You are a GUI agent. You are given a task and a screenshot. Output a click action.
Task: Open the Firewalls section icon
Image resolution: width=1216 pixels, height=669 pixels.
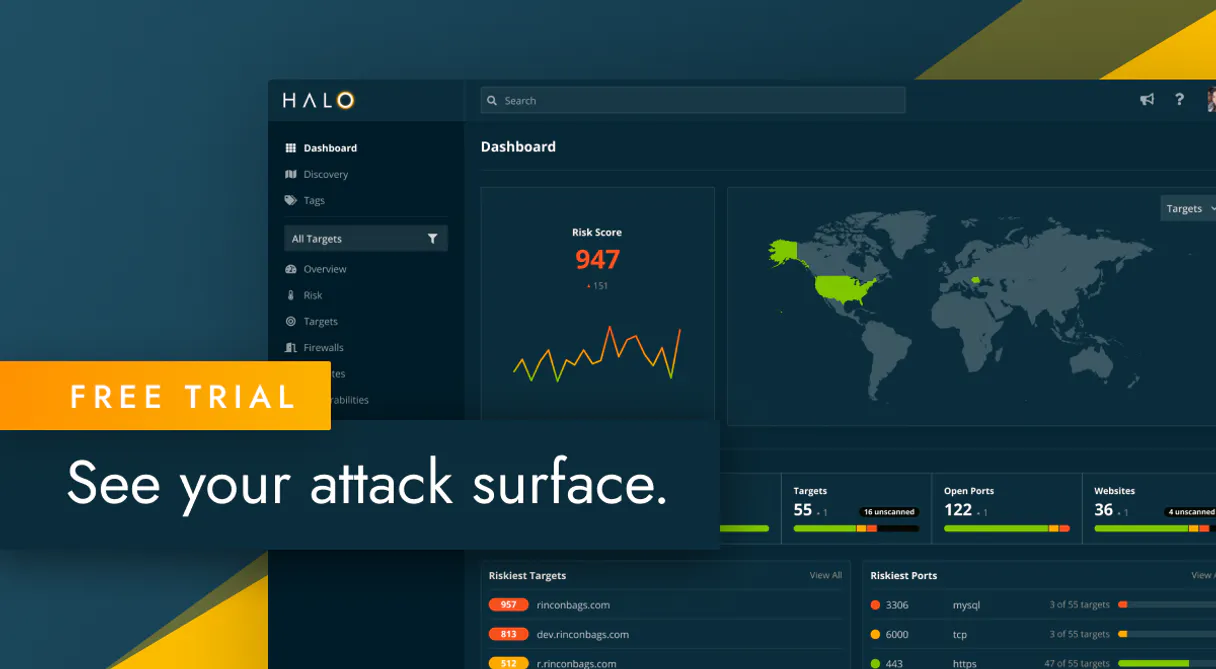point(290,347)
